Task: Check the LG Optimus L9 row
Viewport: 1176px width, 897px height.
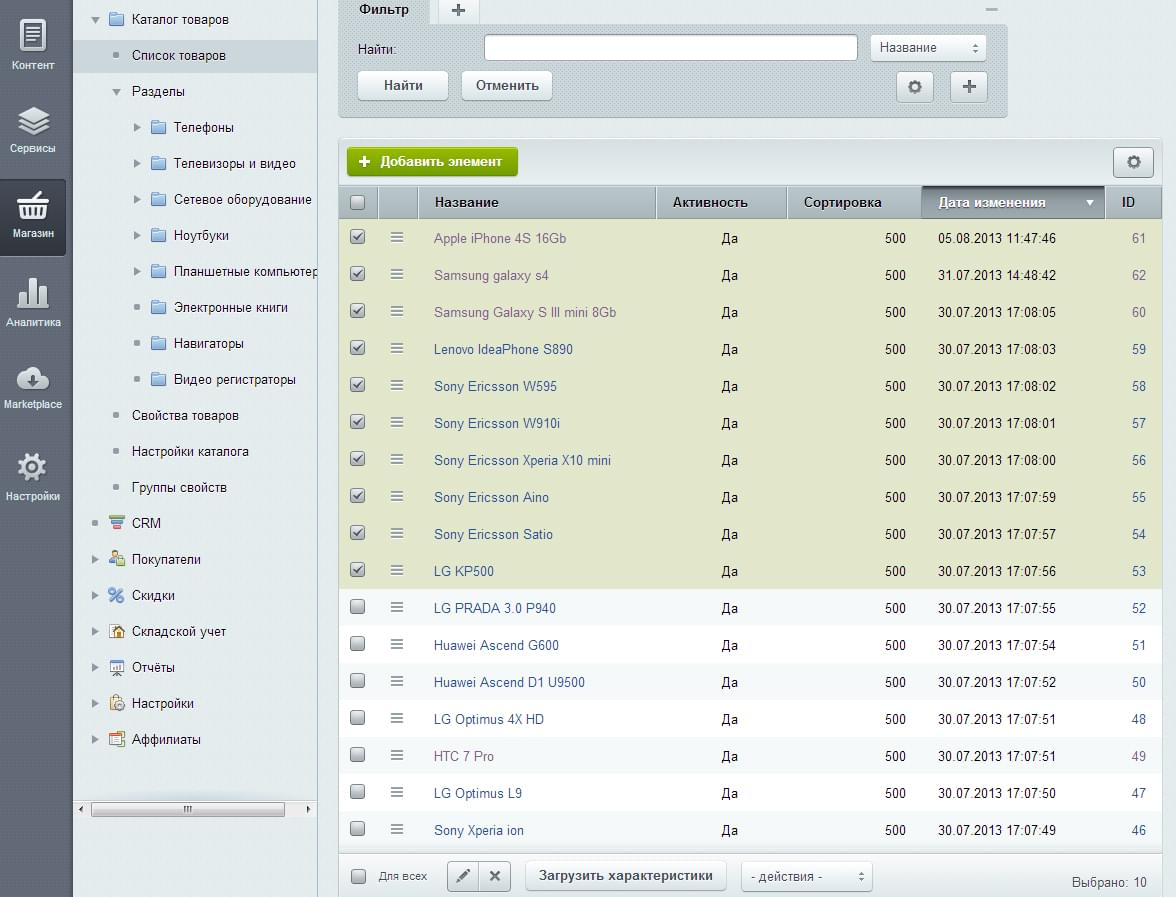Action: pos(358,791)
